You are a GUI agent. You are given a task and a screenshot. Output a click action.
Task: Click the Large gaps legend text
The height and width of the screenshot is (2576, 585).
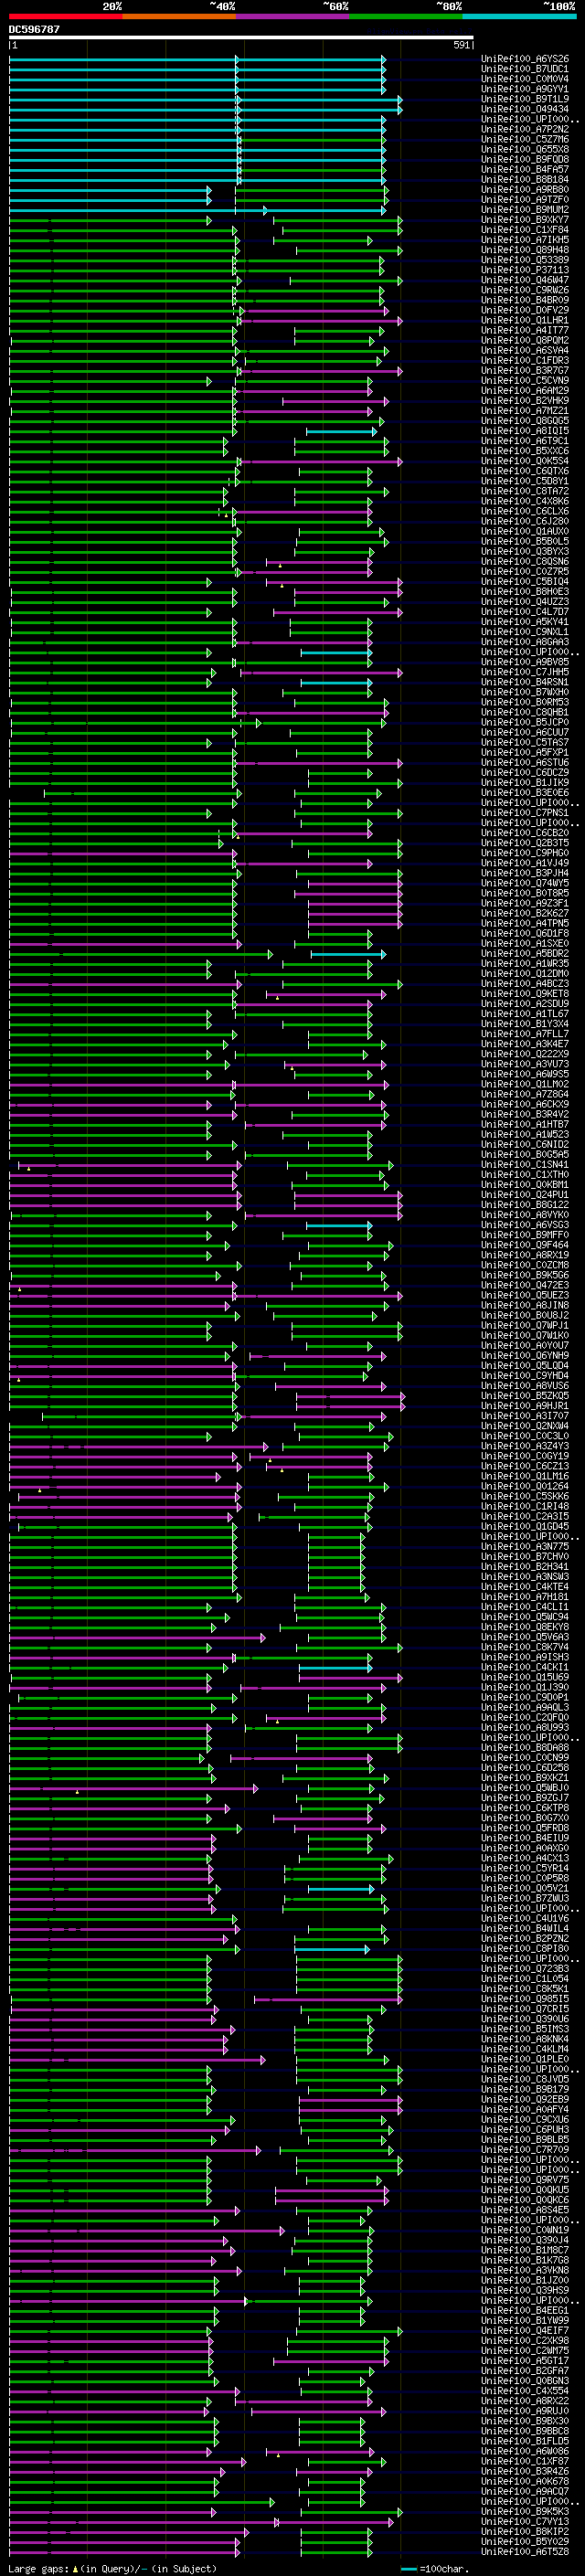pos(112,2569)
